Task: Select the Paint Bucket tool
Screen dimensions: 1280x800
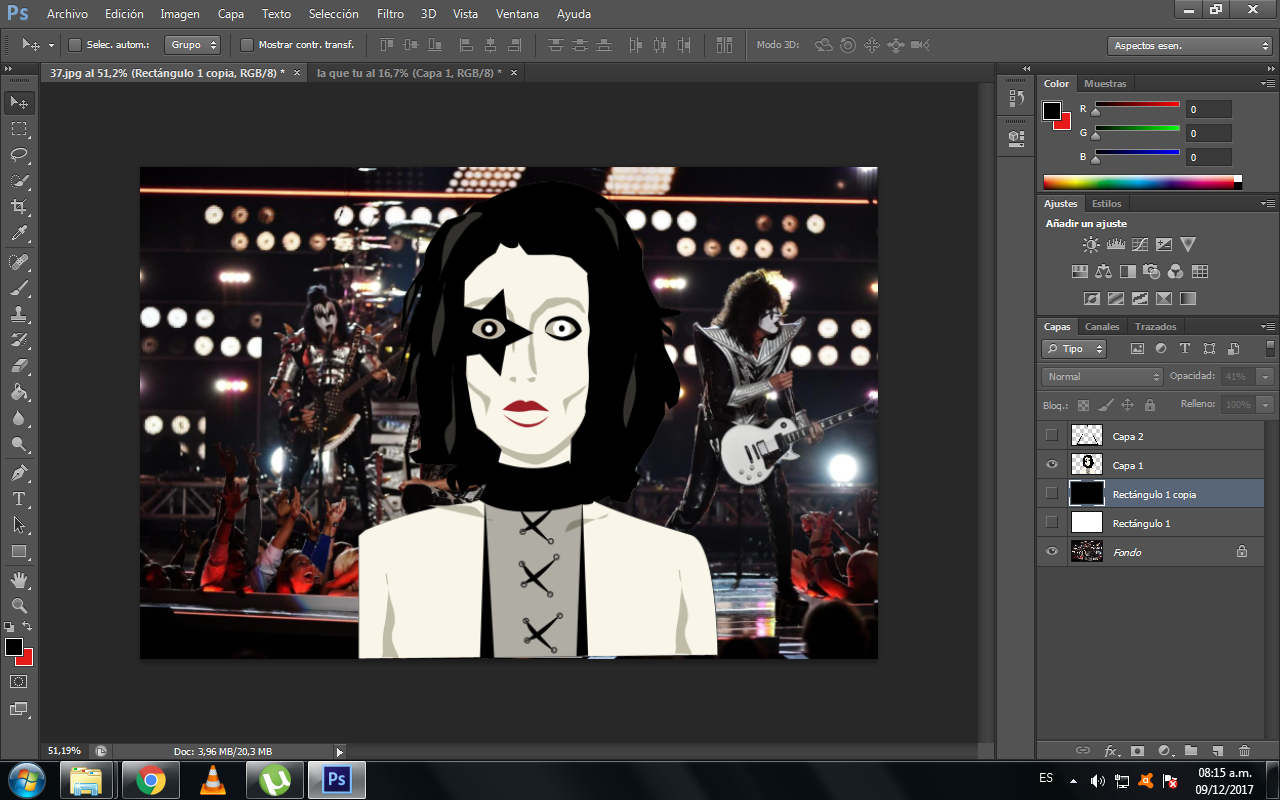Action: point(19,392)
